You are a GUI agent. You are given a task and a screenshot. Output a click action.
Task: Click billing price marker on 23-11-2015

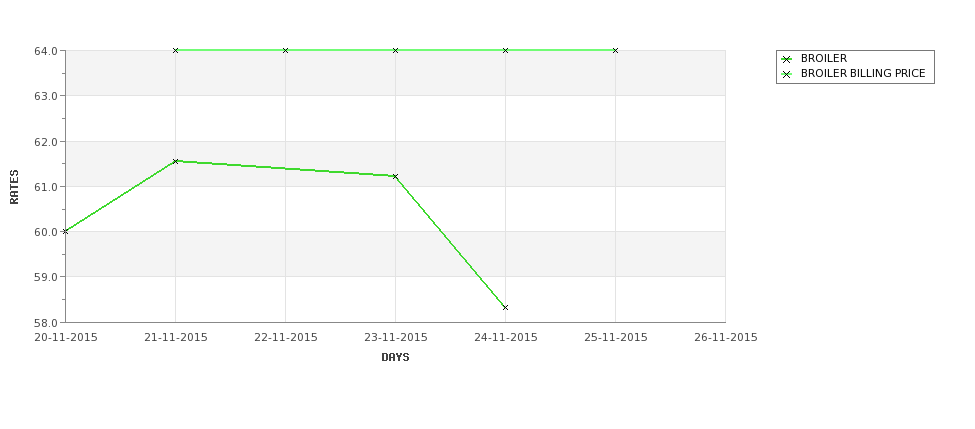395,50
